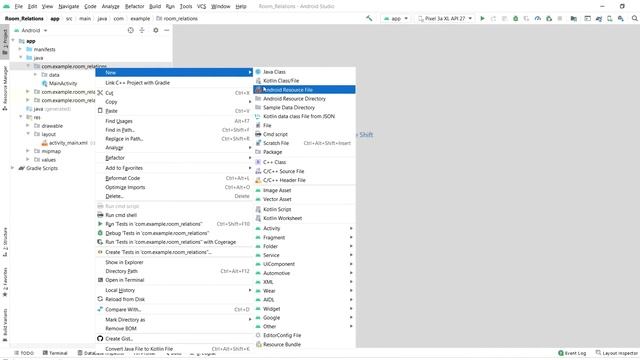This screenshot has width=640, height=360.
Task: Select MainActivity file in tree
Action: 59,83
